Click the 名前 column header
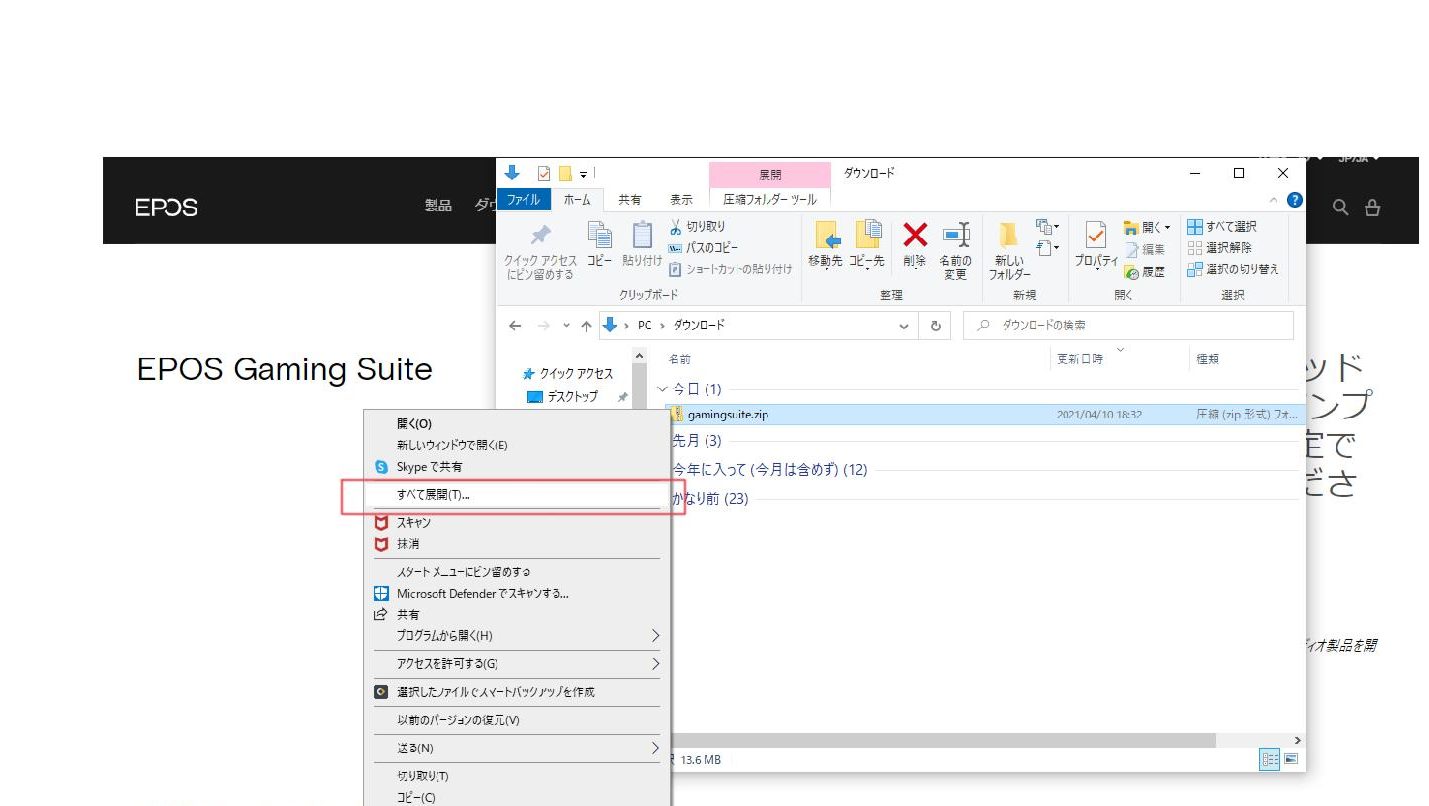Viewport: 1429px width, 806px height. pos(679,359)
